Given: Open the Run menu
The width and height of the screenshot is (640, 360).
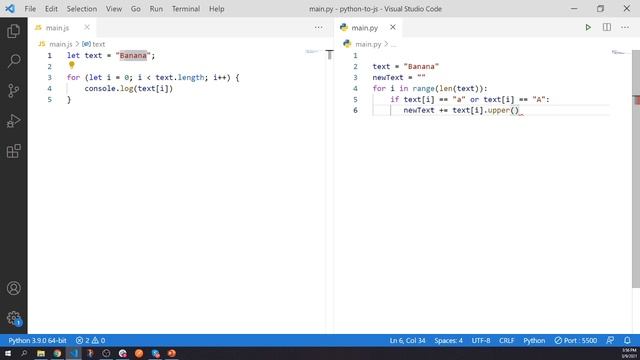Looking at the screenshot, I should [x=156, y=9].
